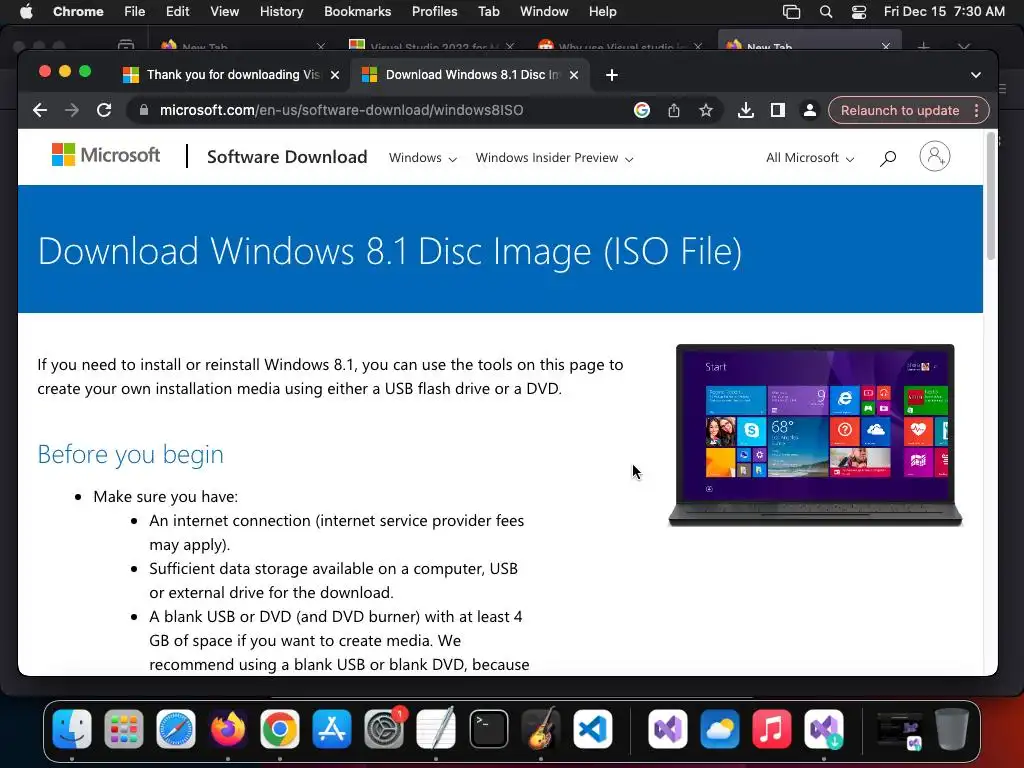Click the padlock site info icon
1024x768 pixels.
(x=144, y=110)
